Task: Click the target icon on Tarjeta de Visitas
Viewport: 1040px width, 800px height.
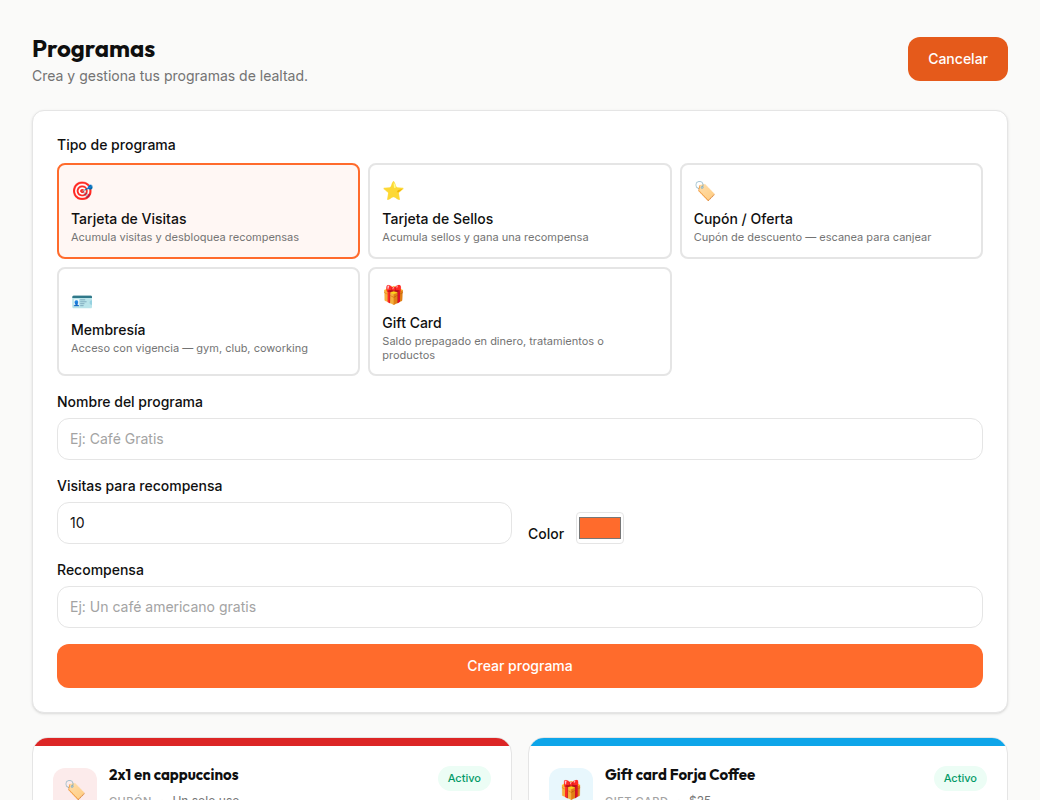Action: [x=82, y=191]
